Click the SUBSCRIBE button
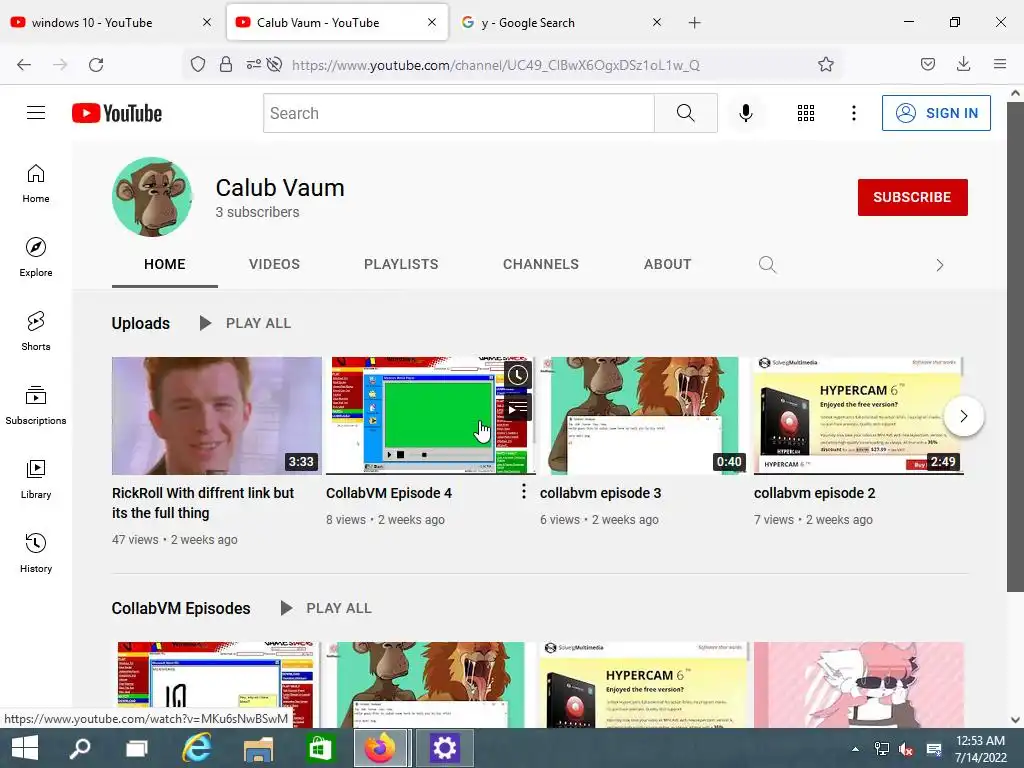The width and height of the screenshot is (1024, 768). coord(912,197)
